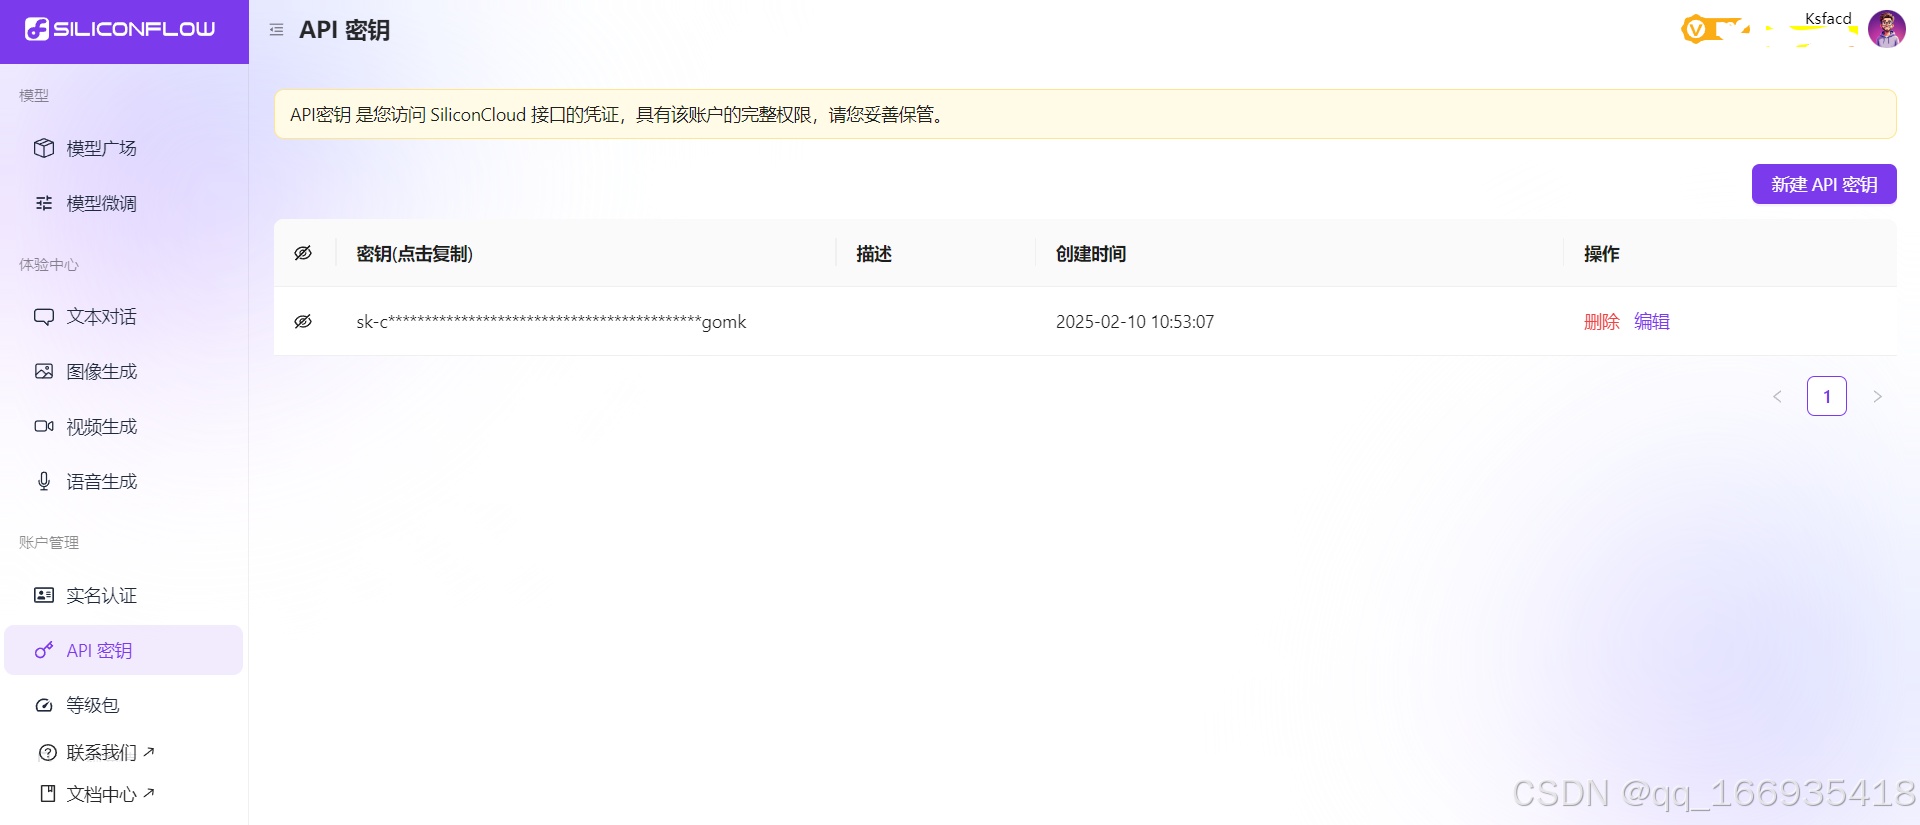Open 模型微调 in the sidebar
The width and height of the screenshot is (1920, 825).
124,203
